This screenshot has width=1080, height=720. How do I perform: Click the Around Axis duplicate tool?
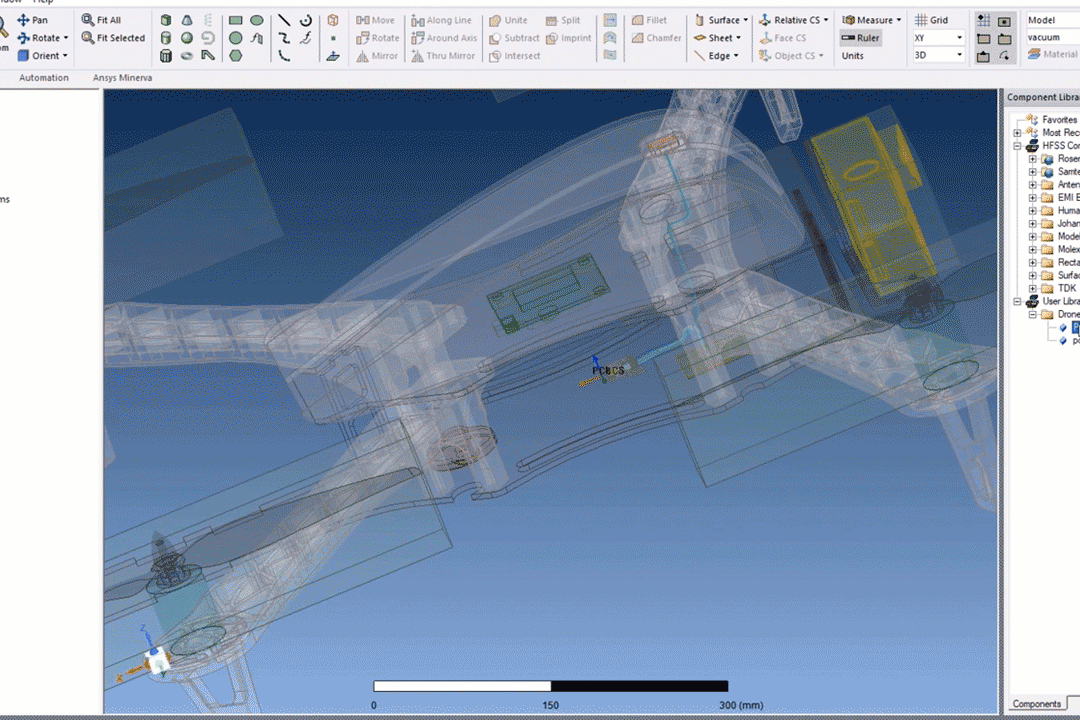(444, 38)
